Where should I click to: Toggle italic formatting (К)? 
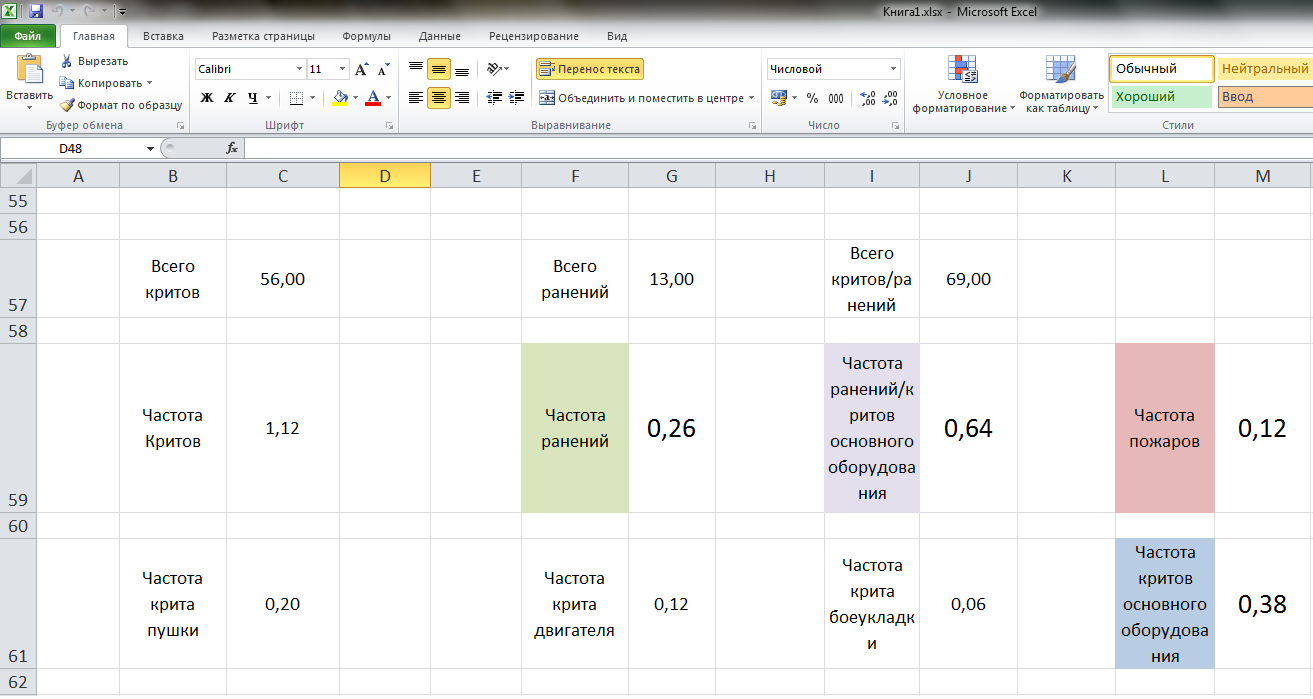pos(229,98)
